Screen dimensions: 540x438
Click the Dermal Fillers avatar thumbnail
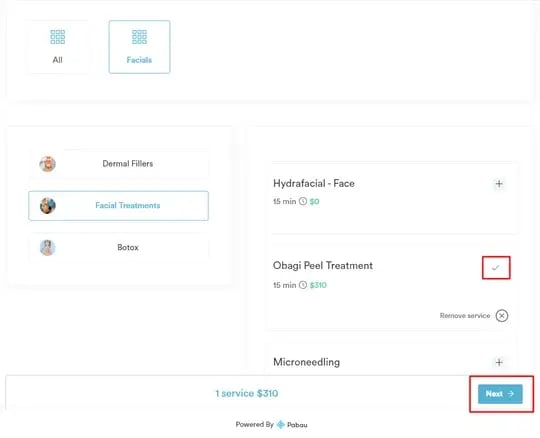tap(48, 164)
